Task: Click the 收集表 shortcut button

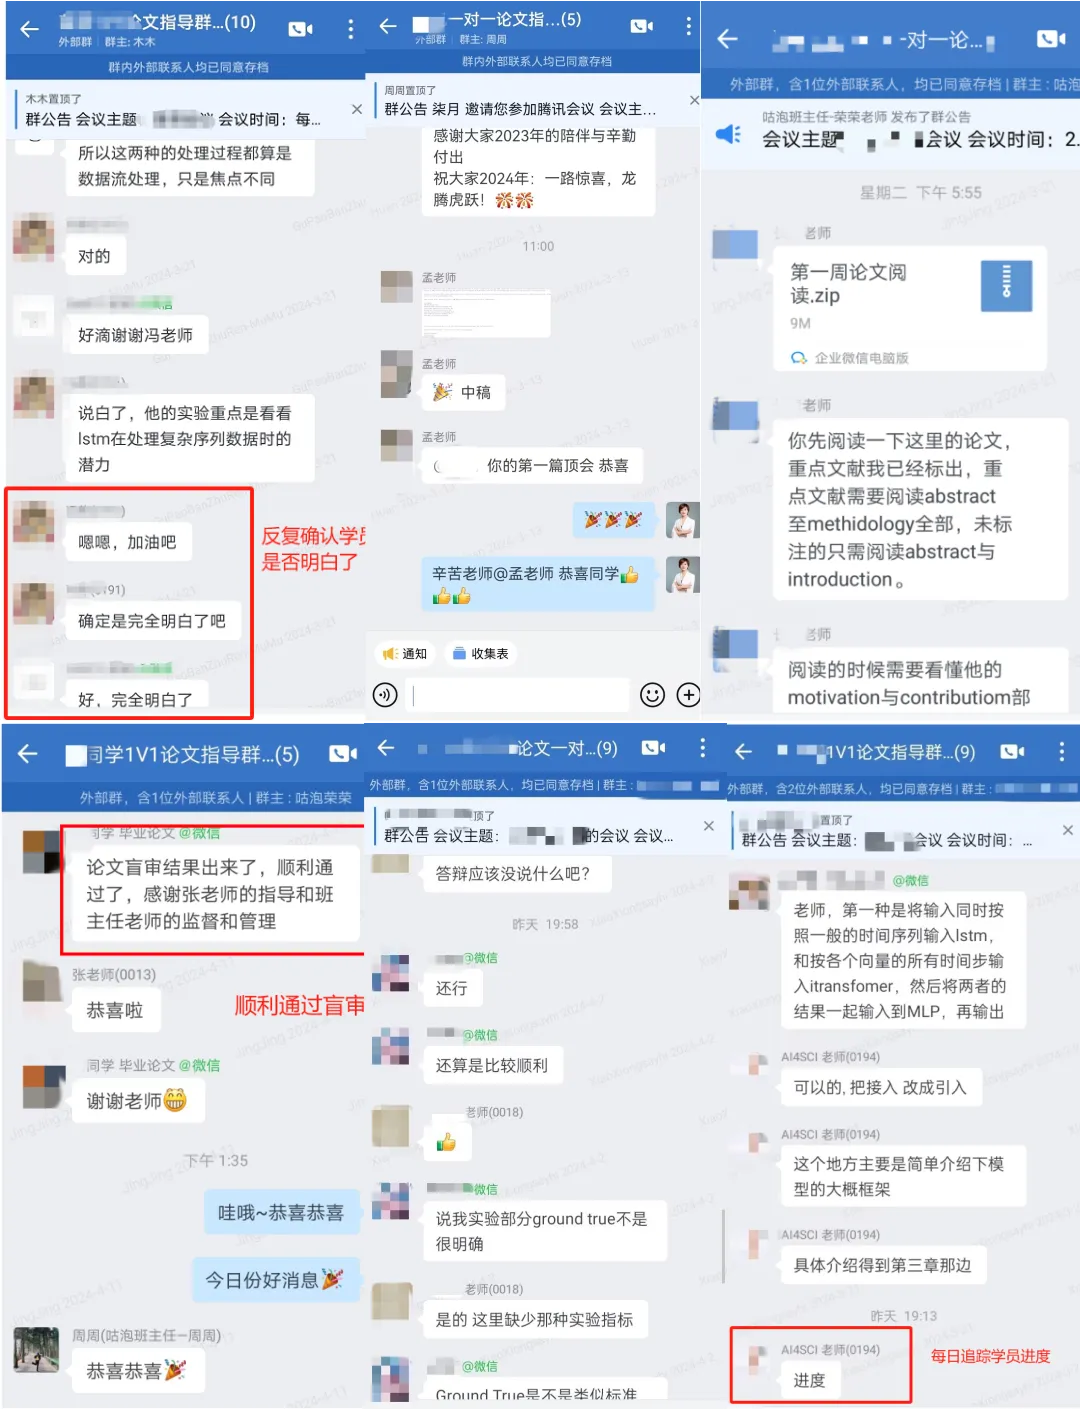Action: [480, 654]
